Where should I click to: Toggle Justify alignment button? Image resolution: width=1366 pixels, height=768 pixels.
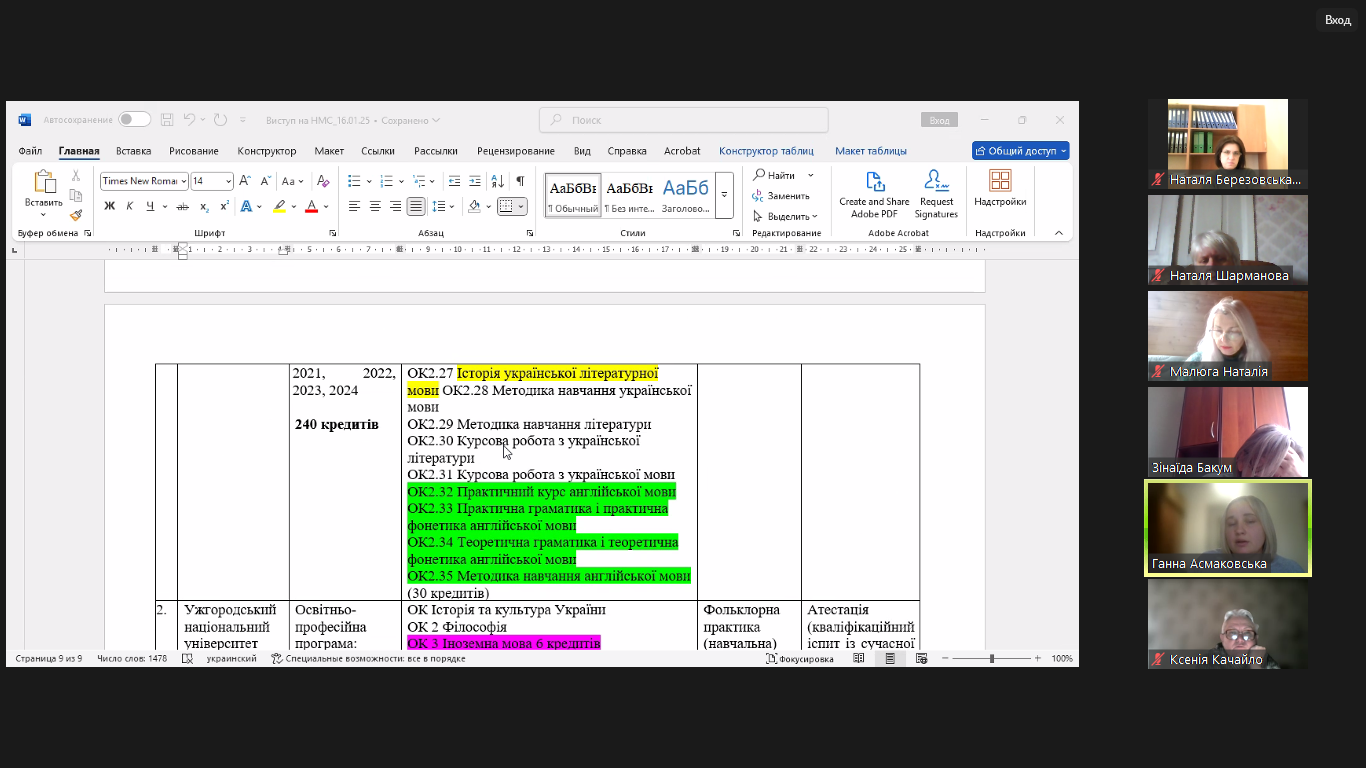point(416,206)
